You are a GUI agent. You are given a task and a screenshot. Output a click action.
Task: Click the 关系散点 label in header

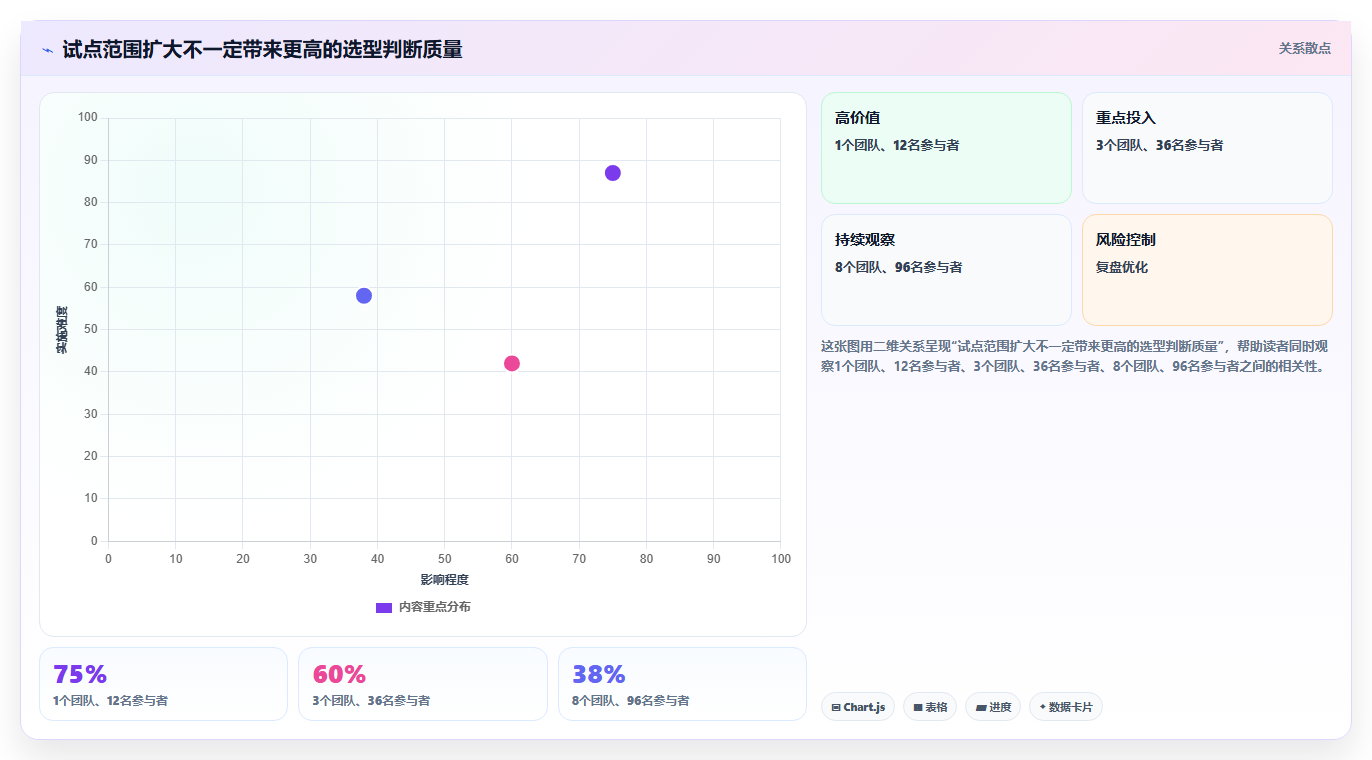(x=1304, y=48)
